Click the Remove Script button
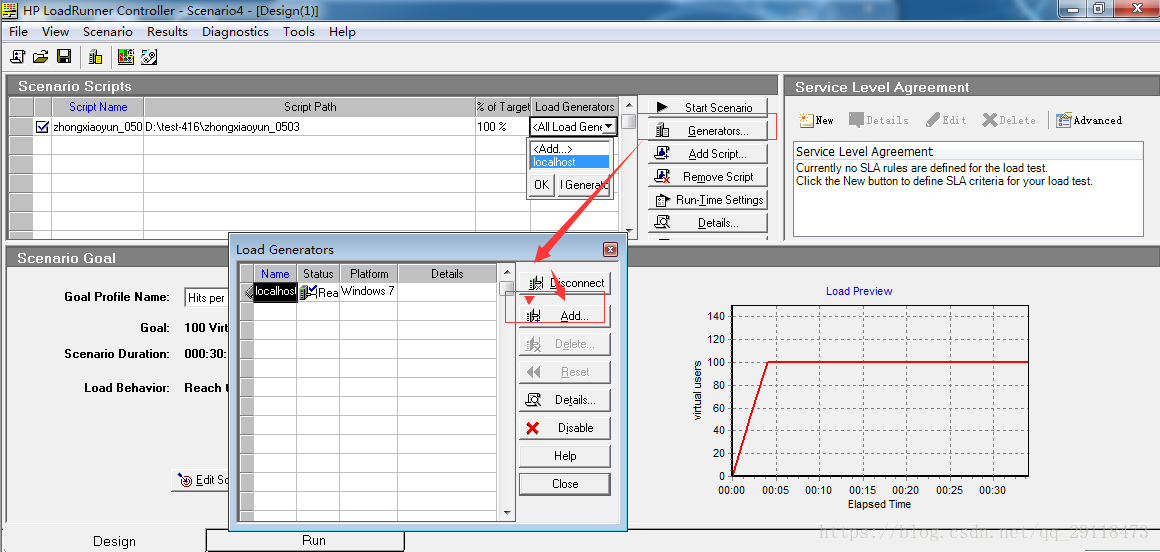 pos(708,177)
